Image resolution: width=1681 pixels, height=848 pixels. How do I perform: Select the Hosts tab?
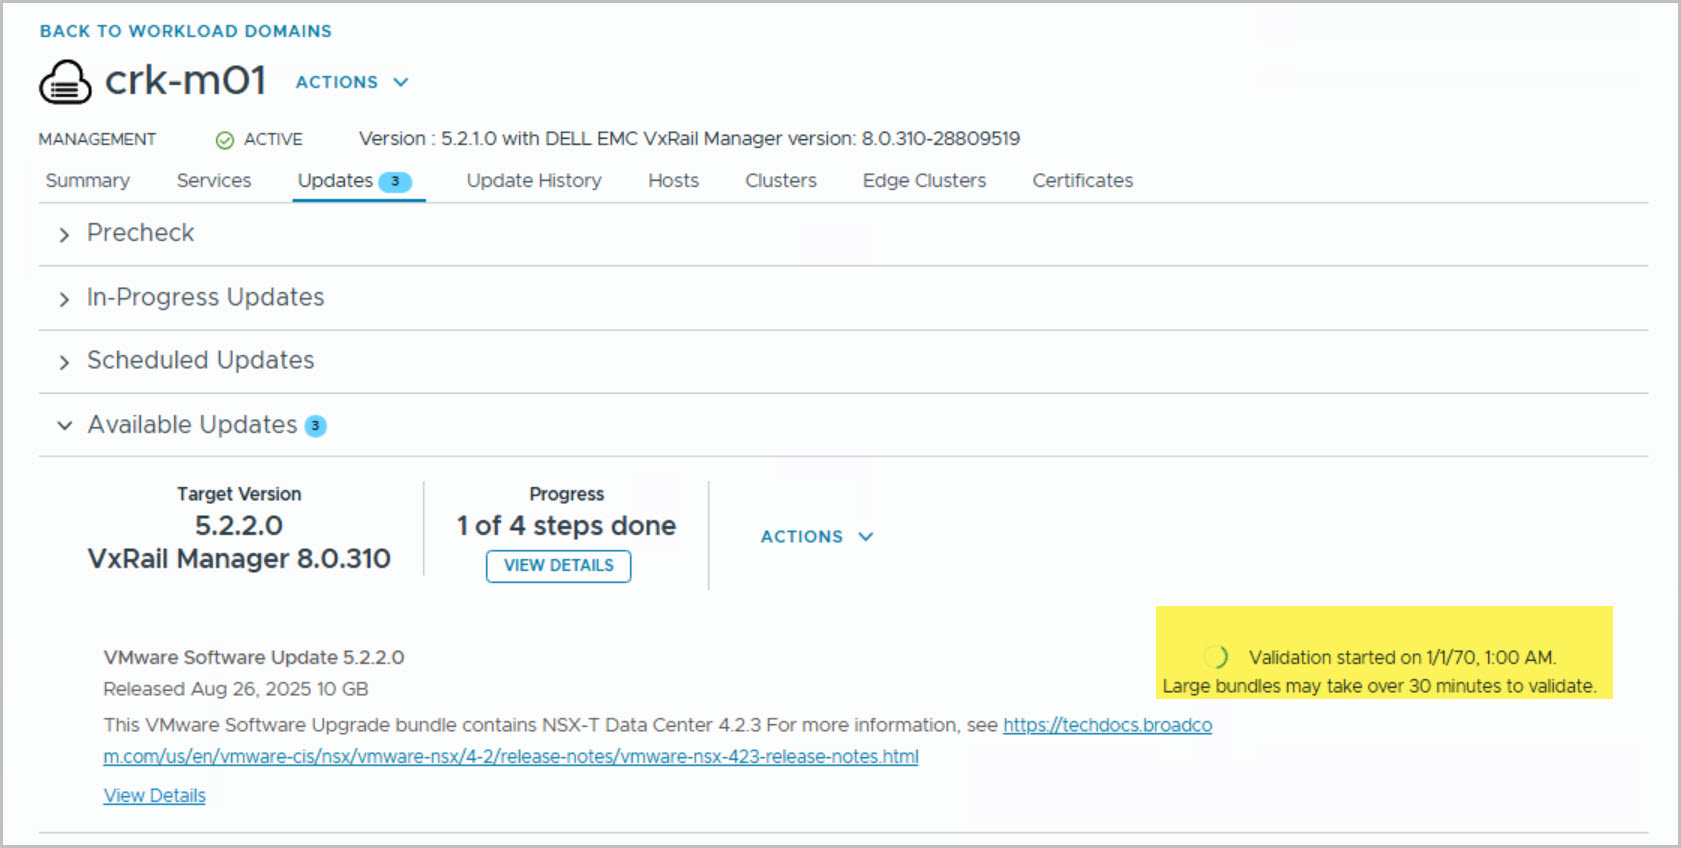pos(673,181)
